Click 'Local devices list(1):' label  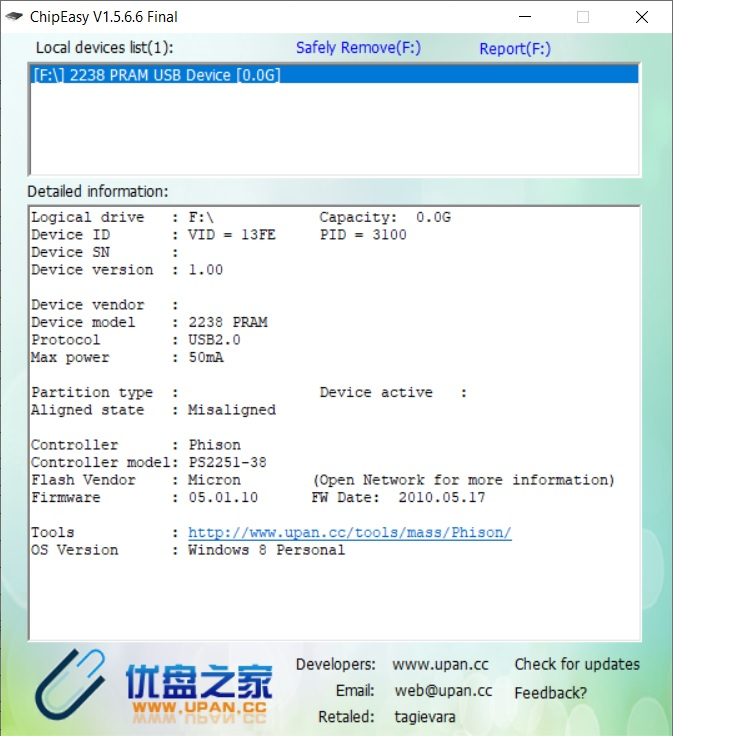[x=104, y=48]
